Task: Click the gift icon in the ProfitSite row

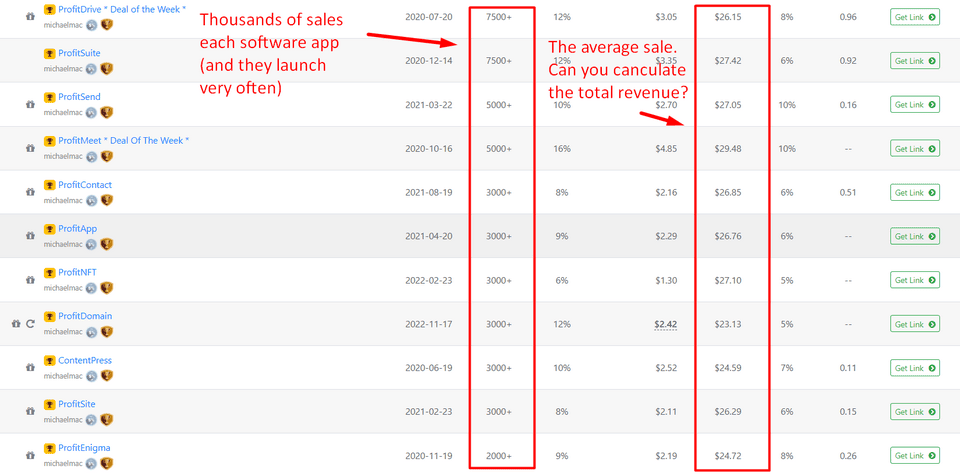Action: tap(30, 411)
